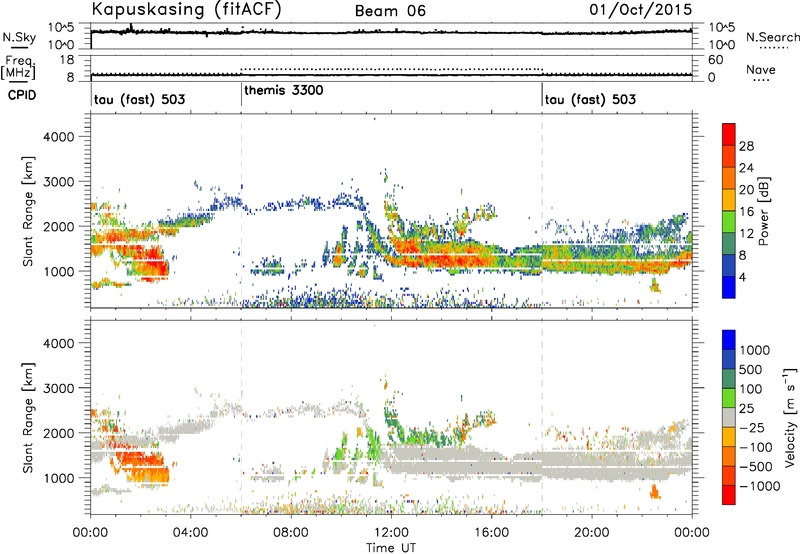Click the '04:00' time axis label
The height and width of the screenshot is (554, 800).
190,533
